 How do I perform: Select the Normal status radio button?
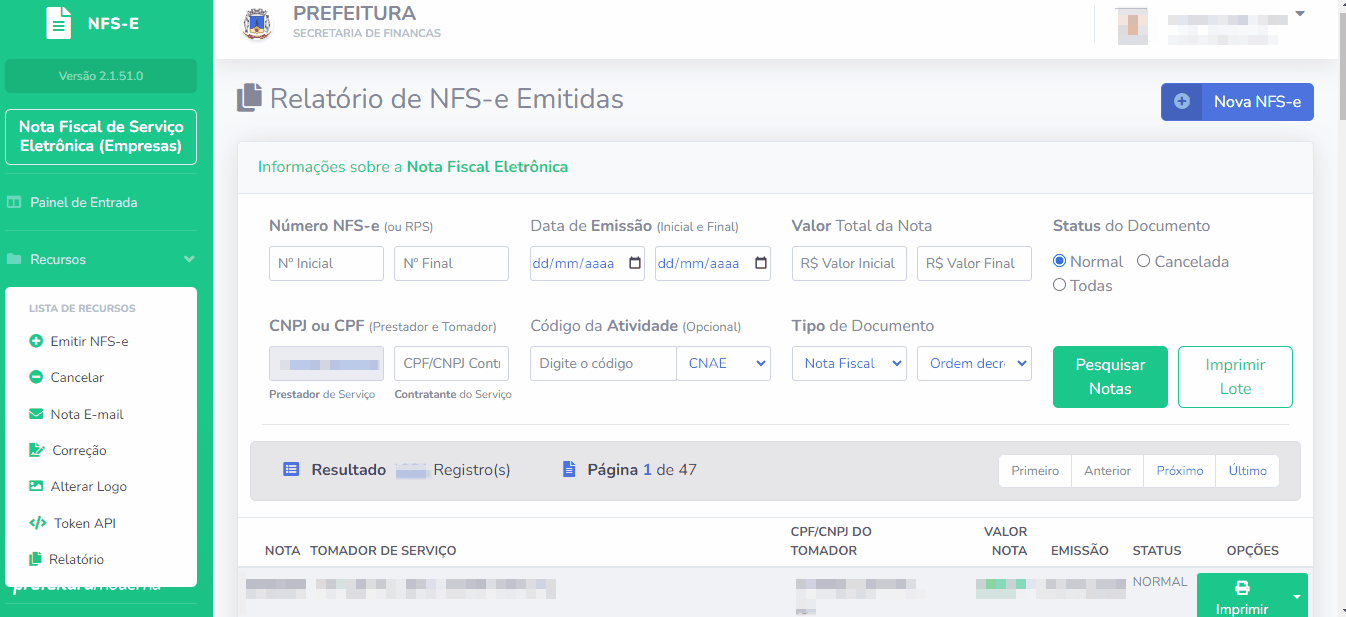click(1060, 261)
